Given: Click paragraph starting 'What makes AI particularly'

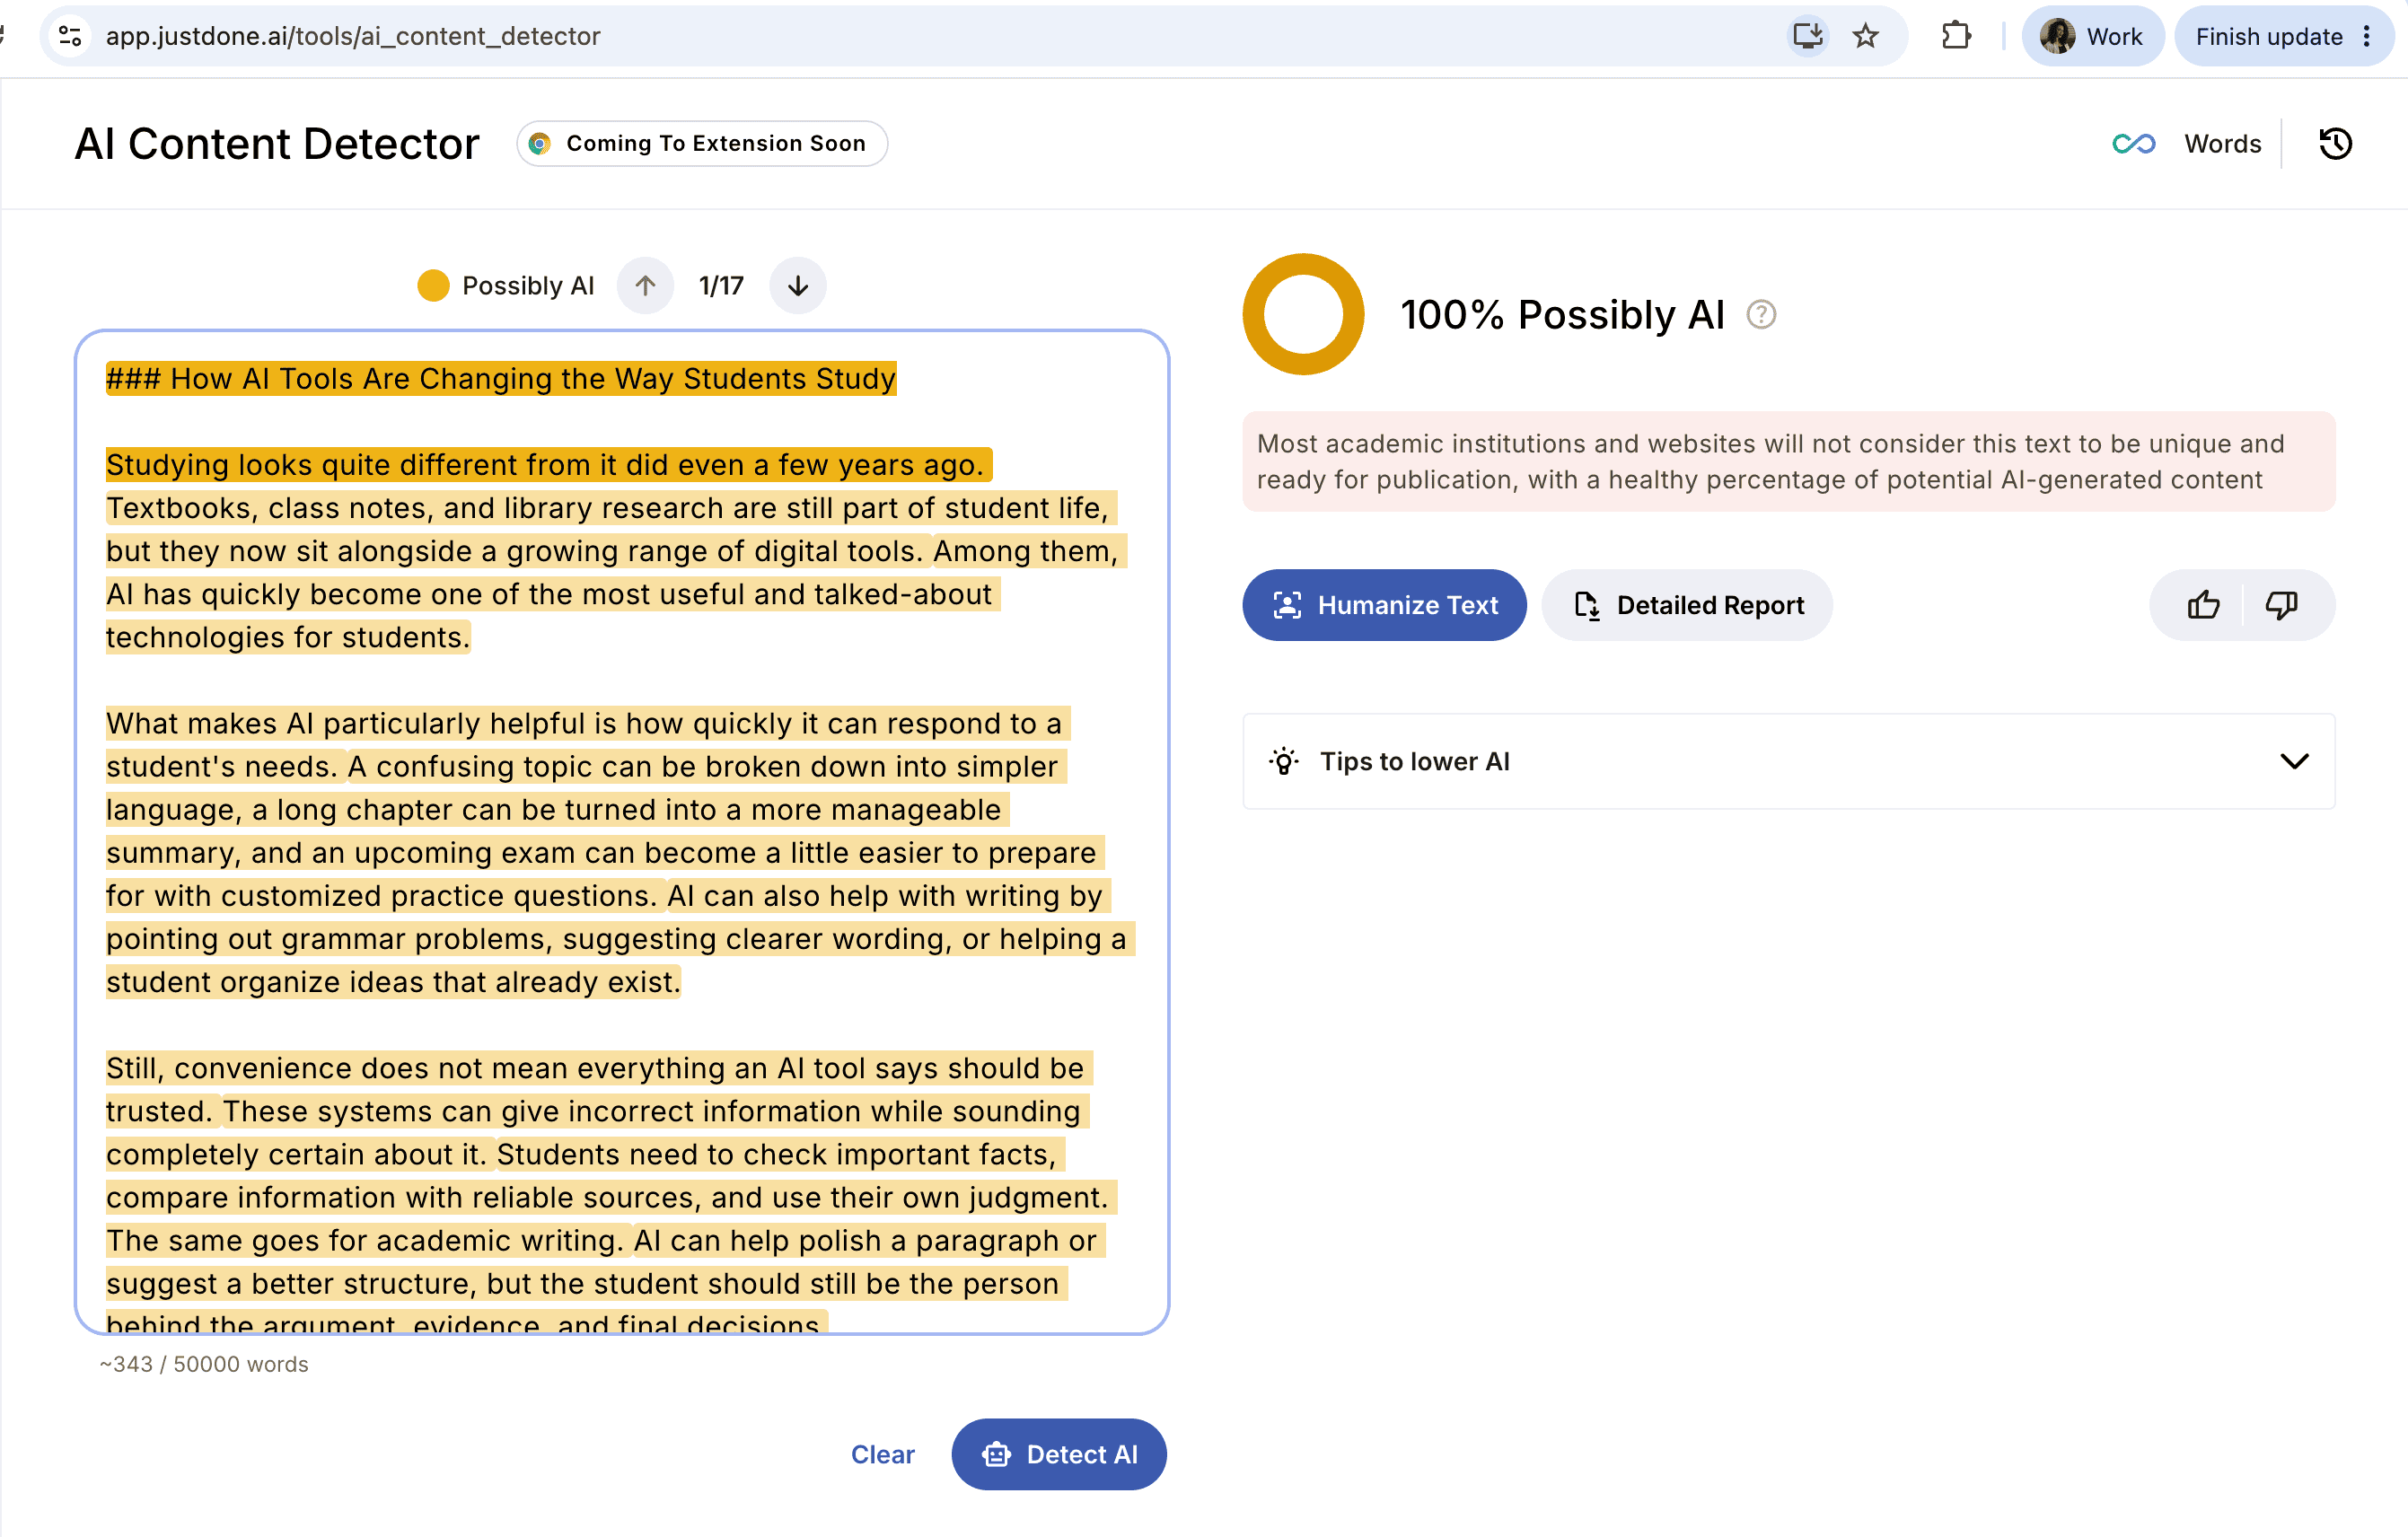Looking at the screenshot, I should point(620,853).
